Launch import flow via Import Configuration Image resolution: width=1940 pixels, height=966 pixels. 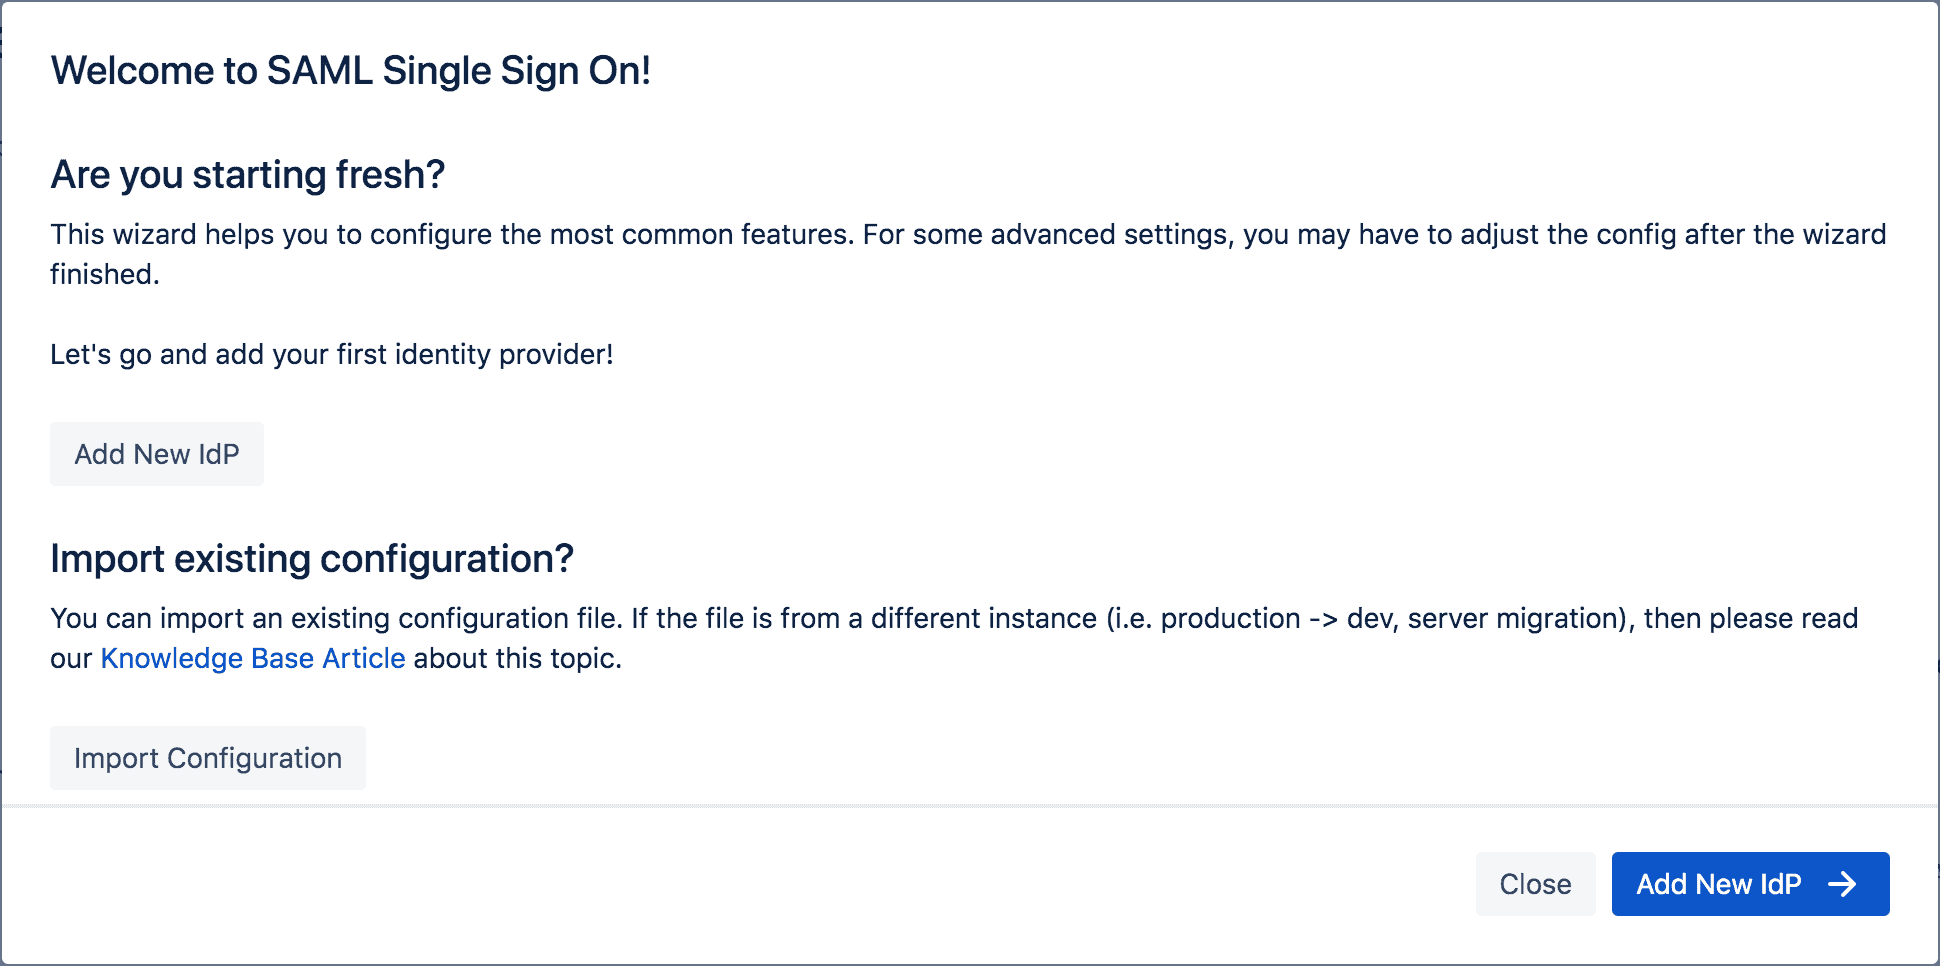pos(207,758)
